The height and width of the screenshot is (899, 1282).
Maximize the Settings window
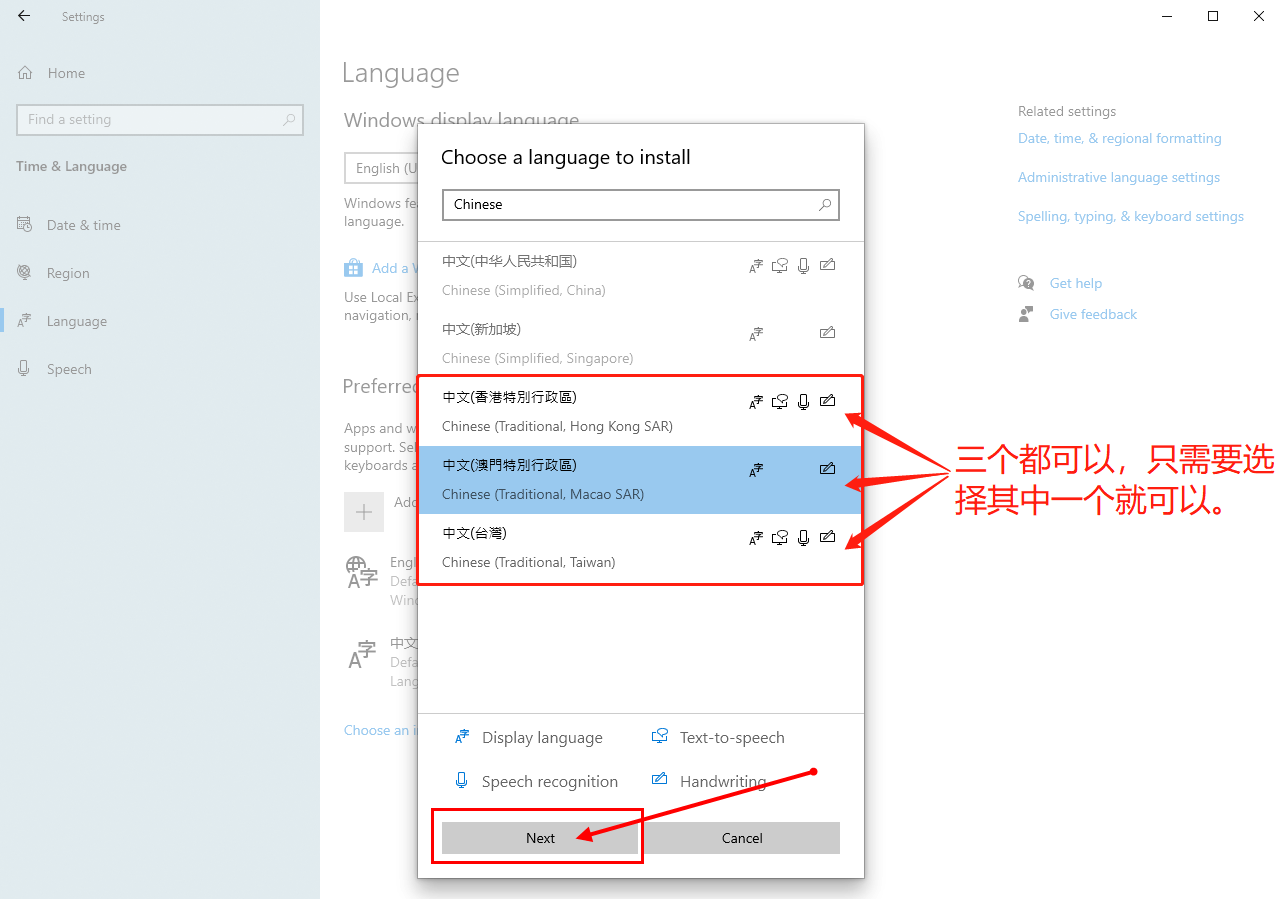click(x=1213, y=16)
